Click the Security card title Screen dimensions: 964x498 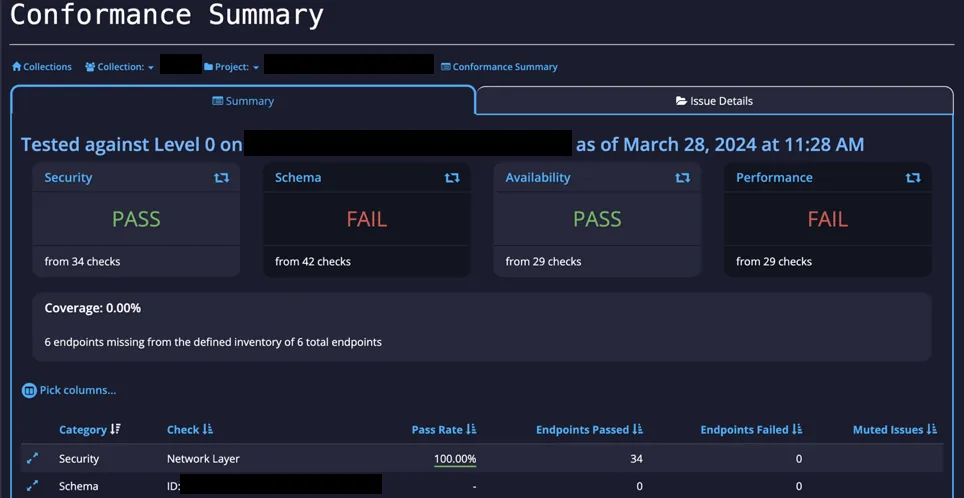pyautogui.click(x=68, y=178)
